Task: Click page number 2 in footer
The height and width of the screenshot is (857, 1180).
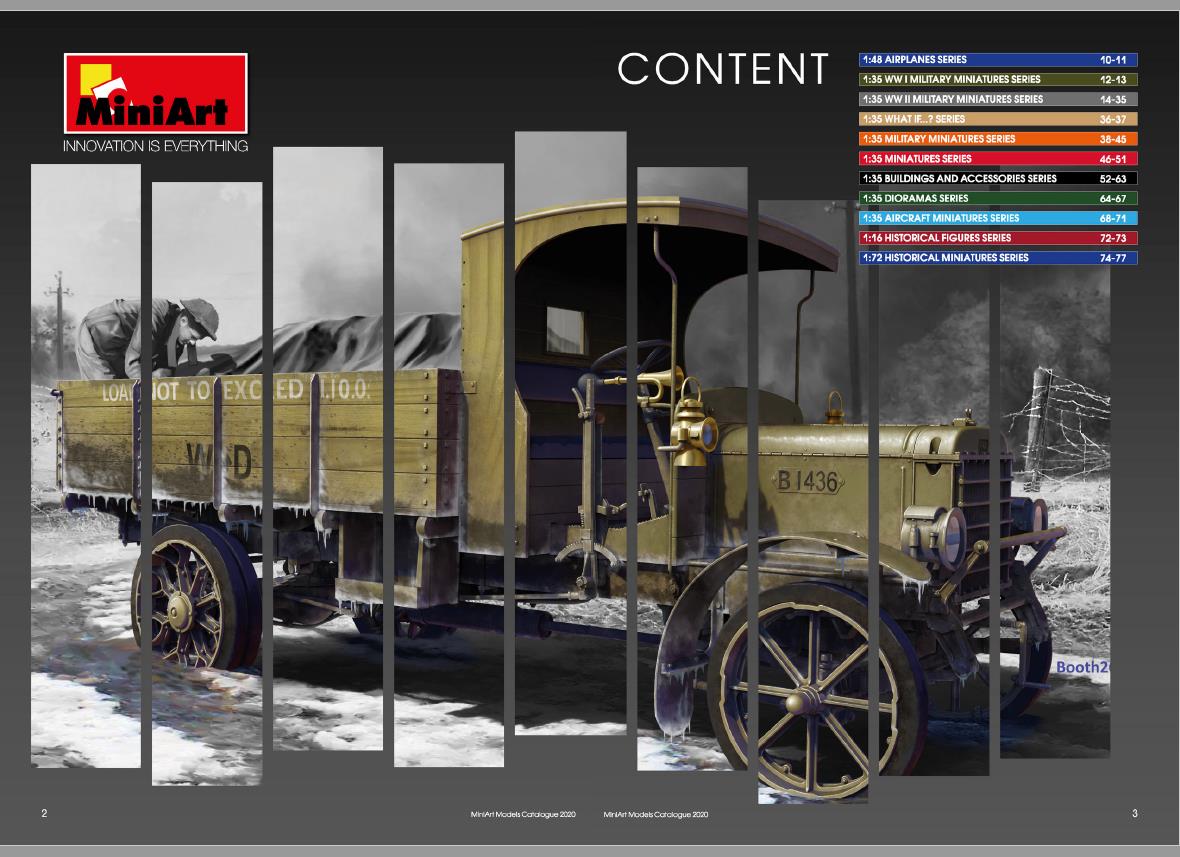Action: click(44, 813)
